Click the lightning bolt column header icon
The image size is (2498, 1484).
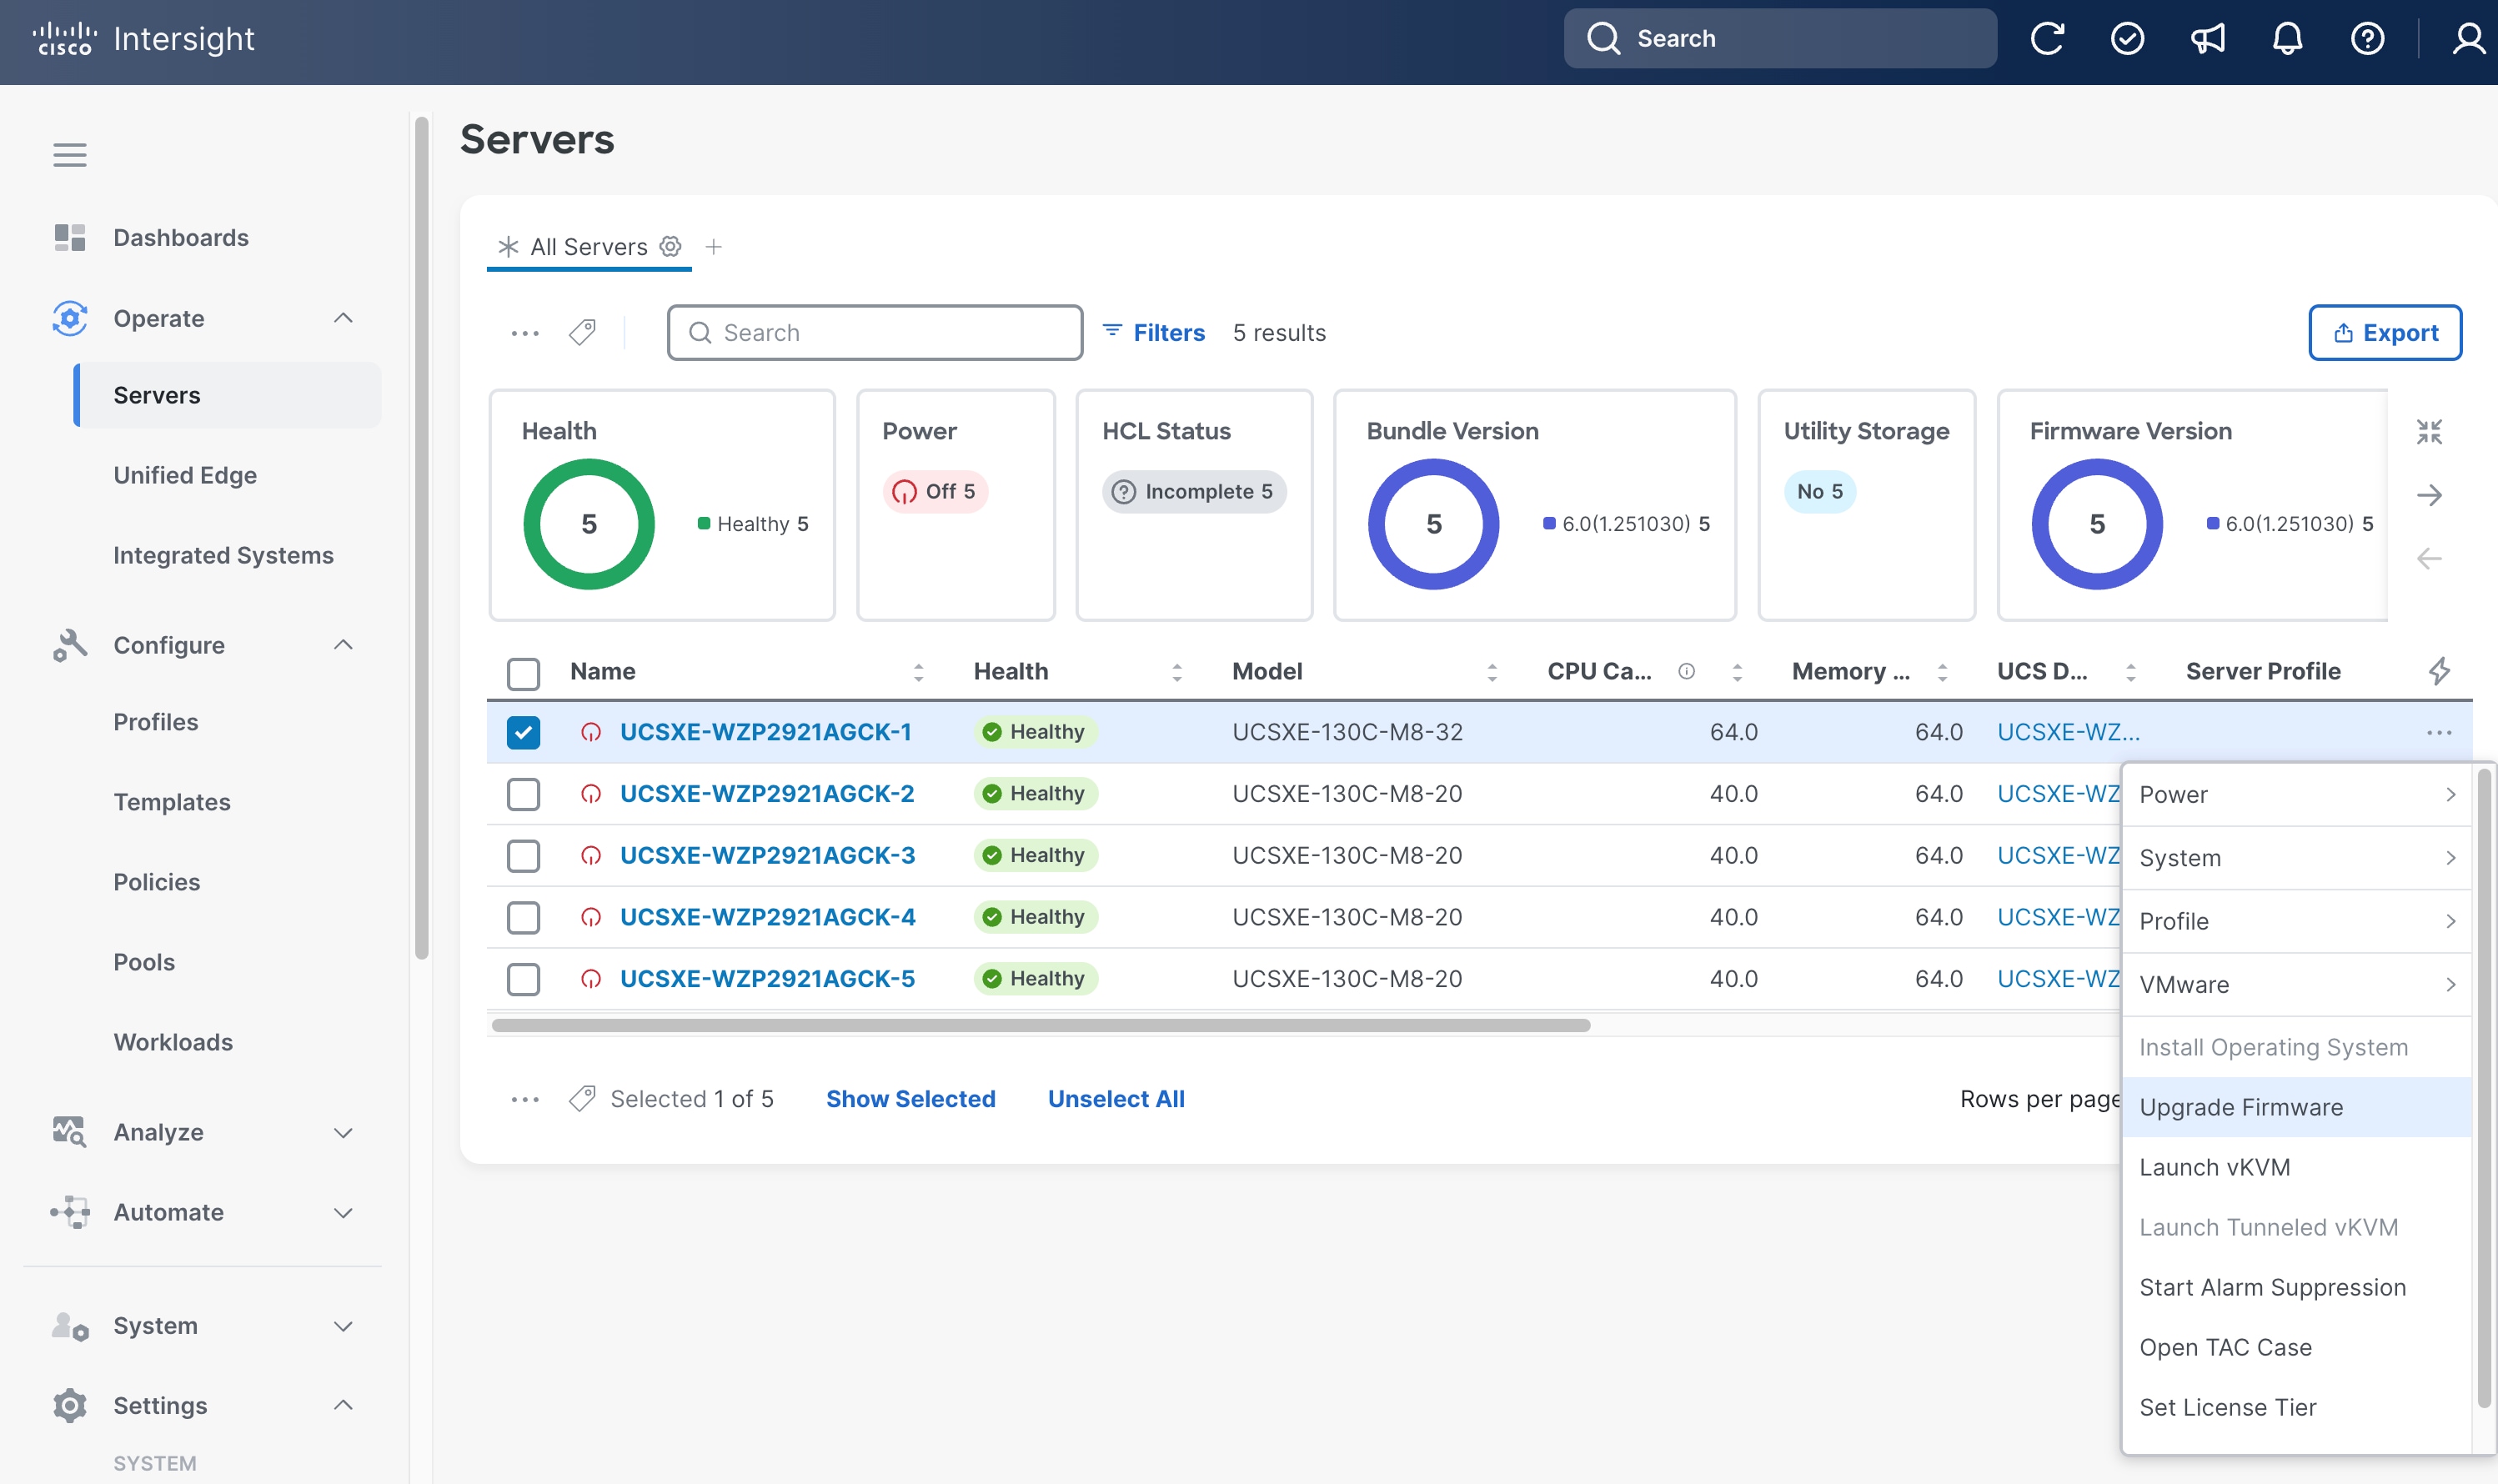coord(2439,671)
